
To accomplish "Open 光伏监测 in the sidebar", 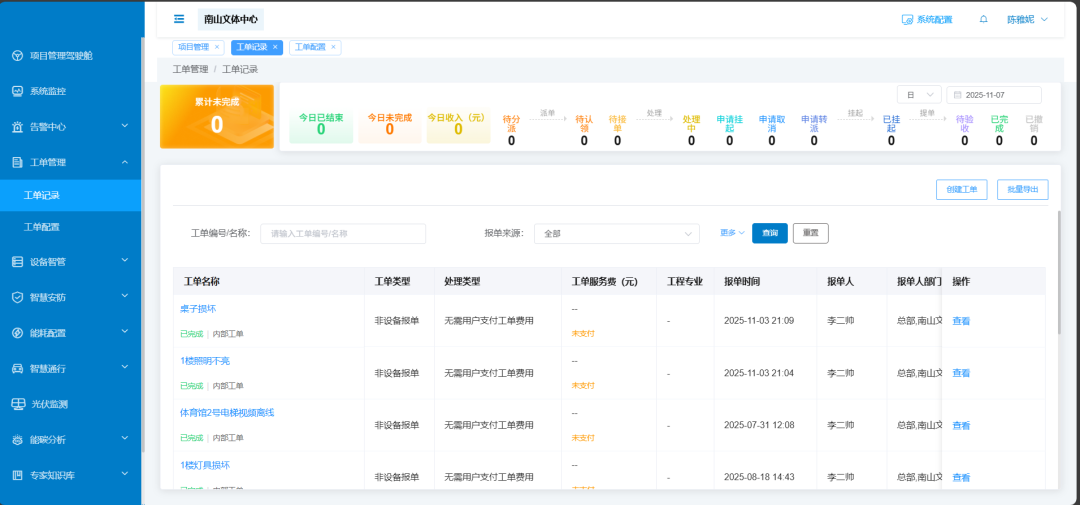I will 70,404.
